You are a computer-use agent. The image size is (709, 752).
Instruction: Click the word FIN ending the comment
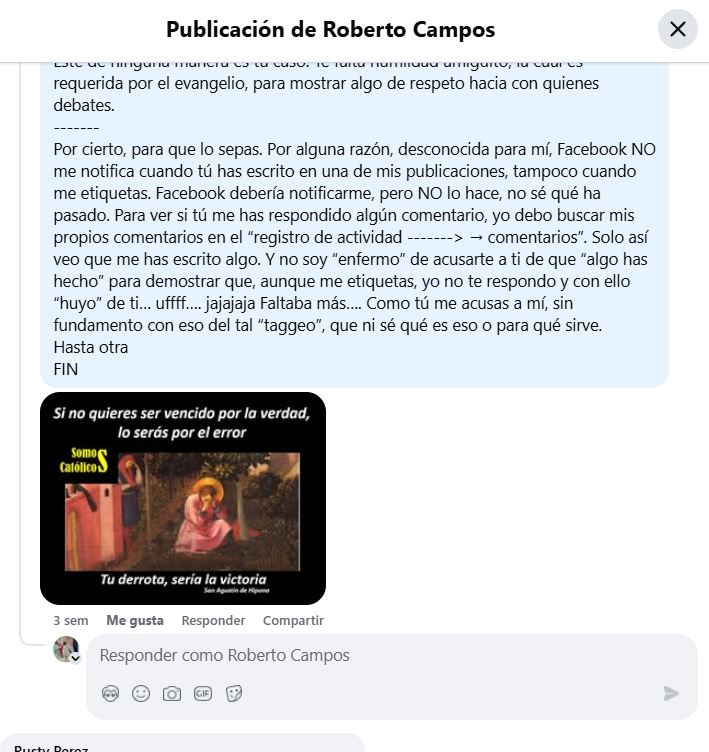pyautogui.click(x=66, y=369)
